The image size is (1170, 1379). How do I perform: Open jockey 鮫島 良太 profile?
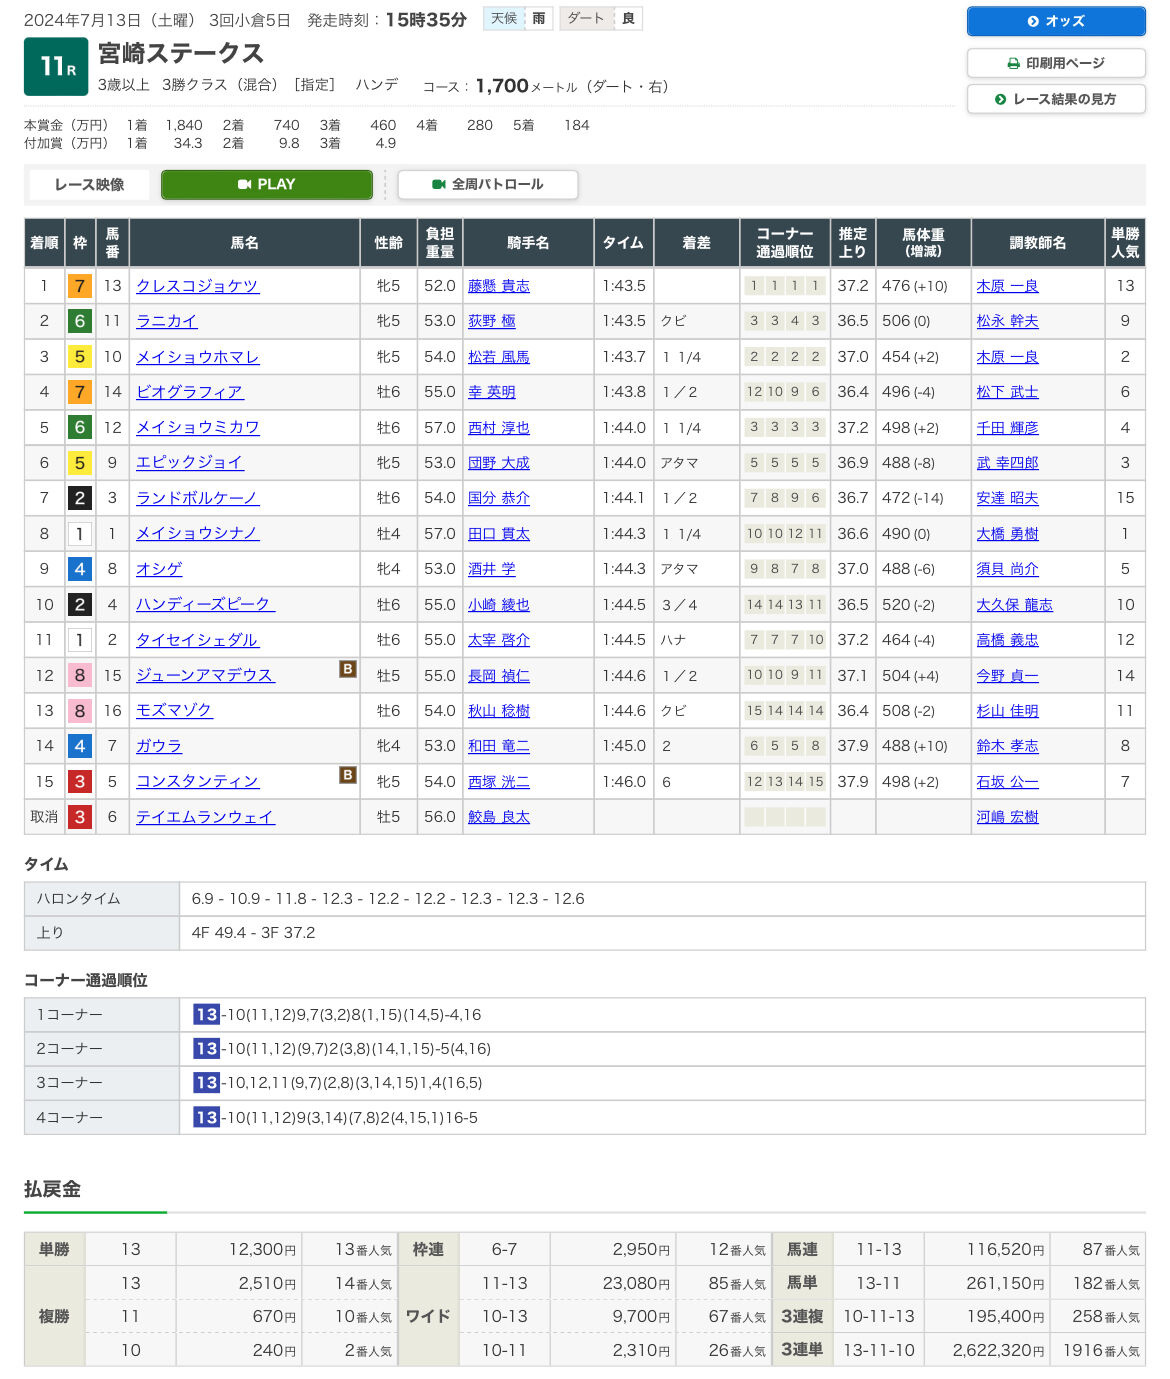[x=499, y=817]
